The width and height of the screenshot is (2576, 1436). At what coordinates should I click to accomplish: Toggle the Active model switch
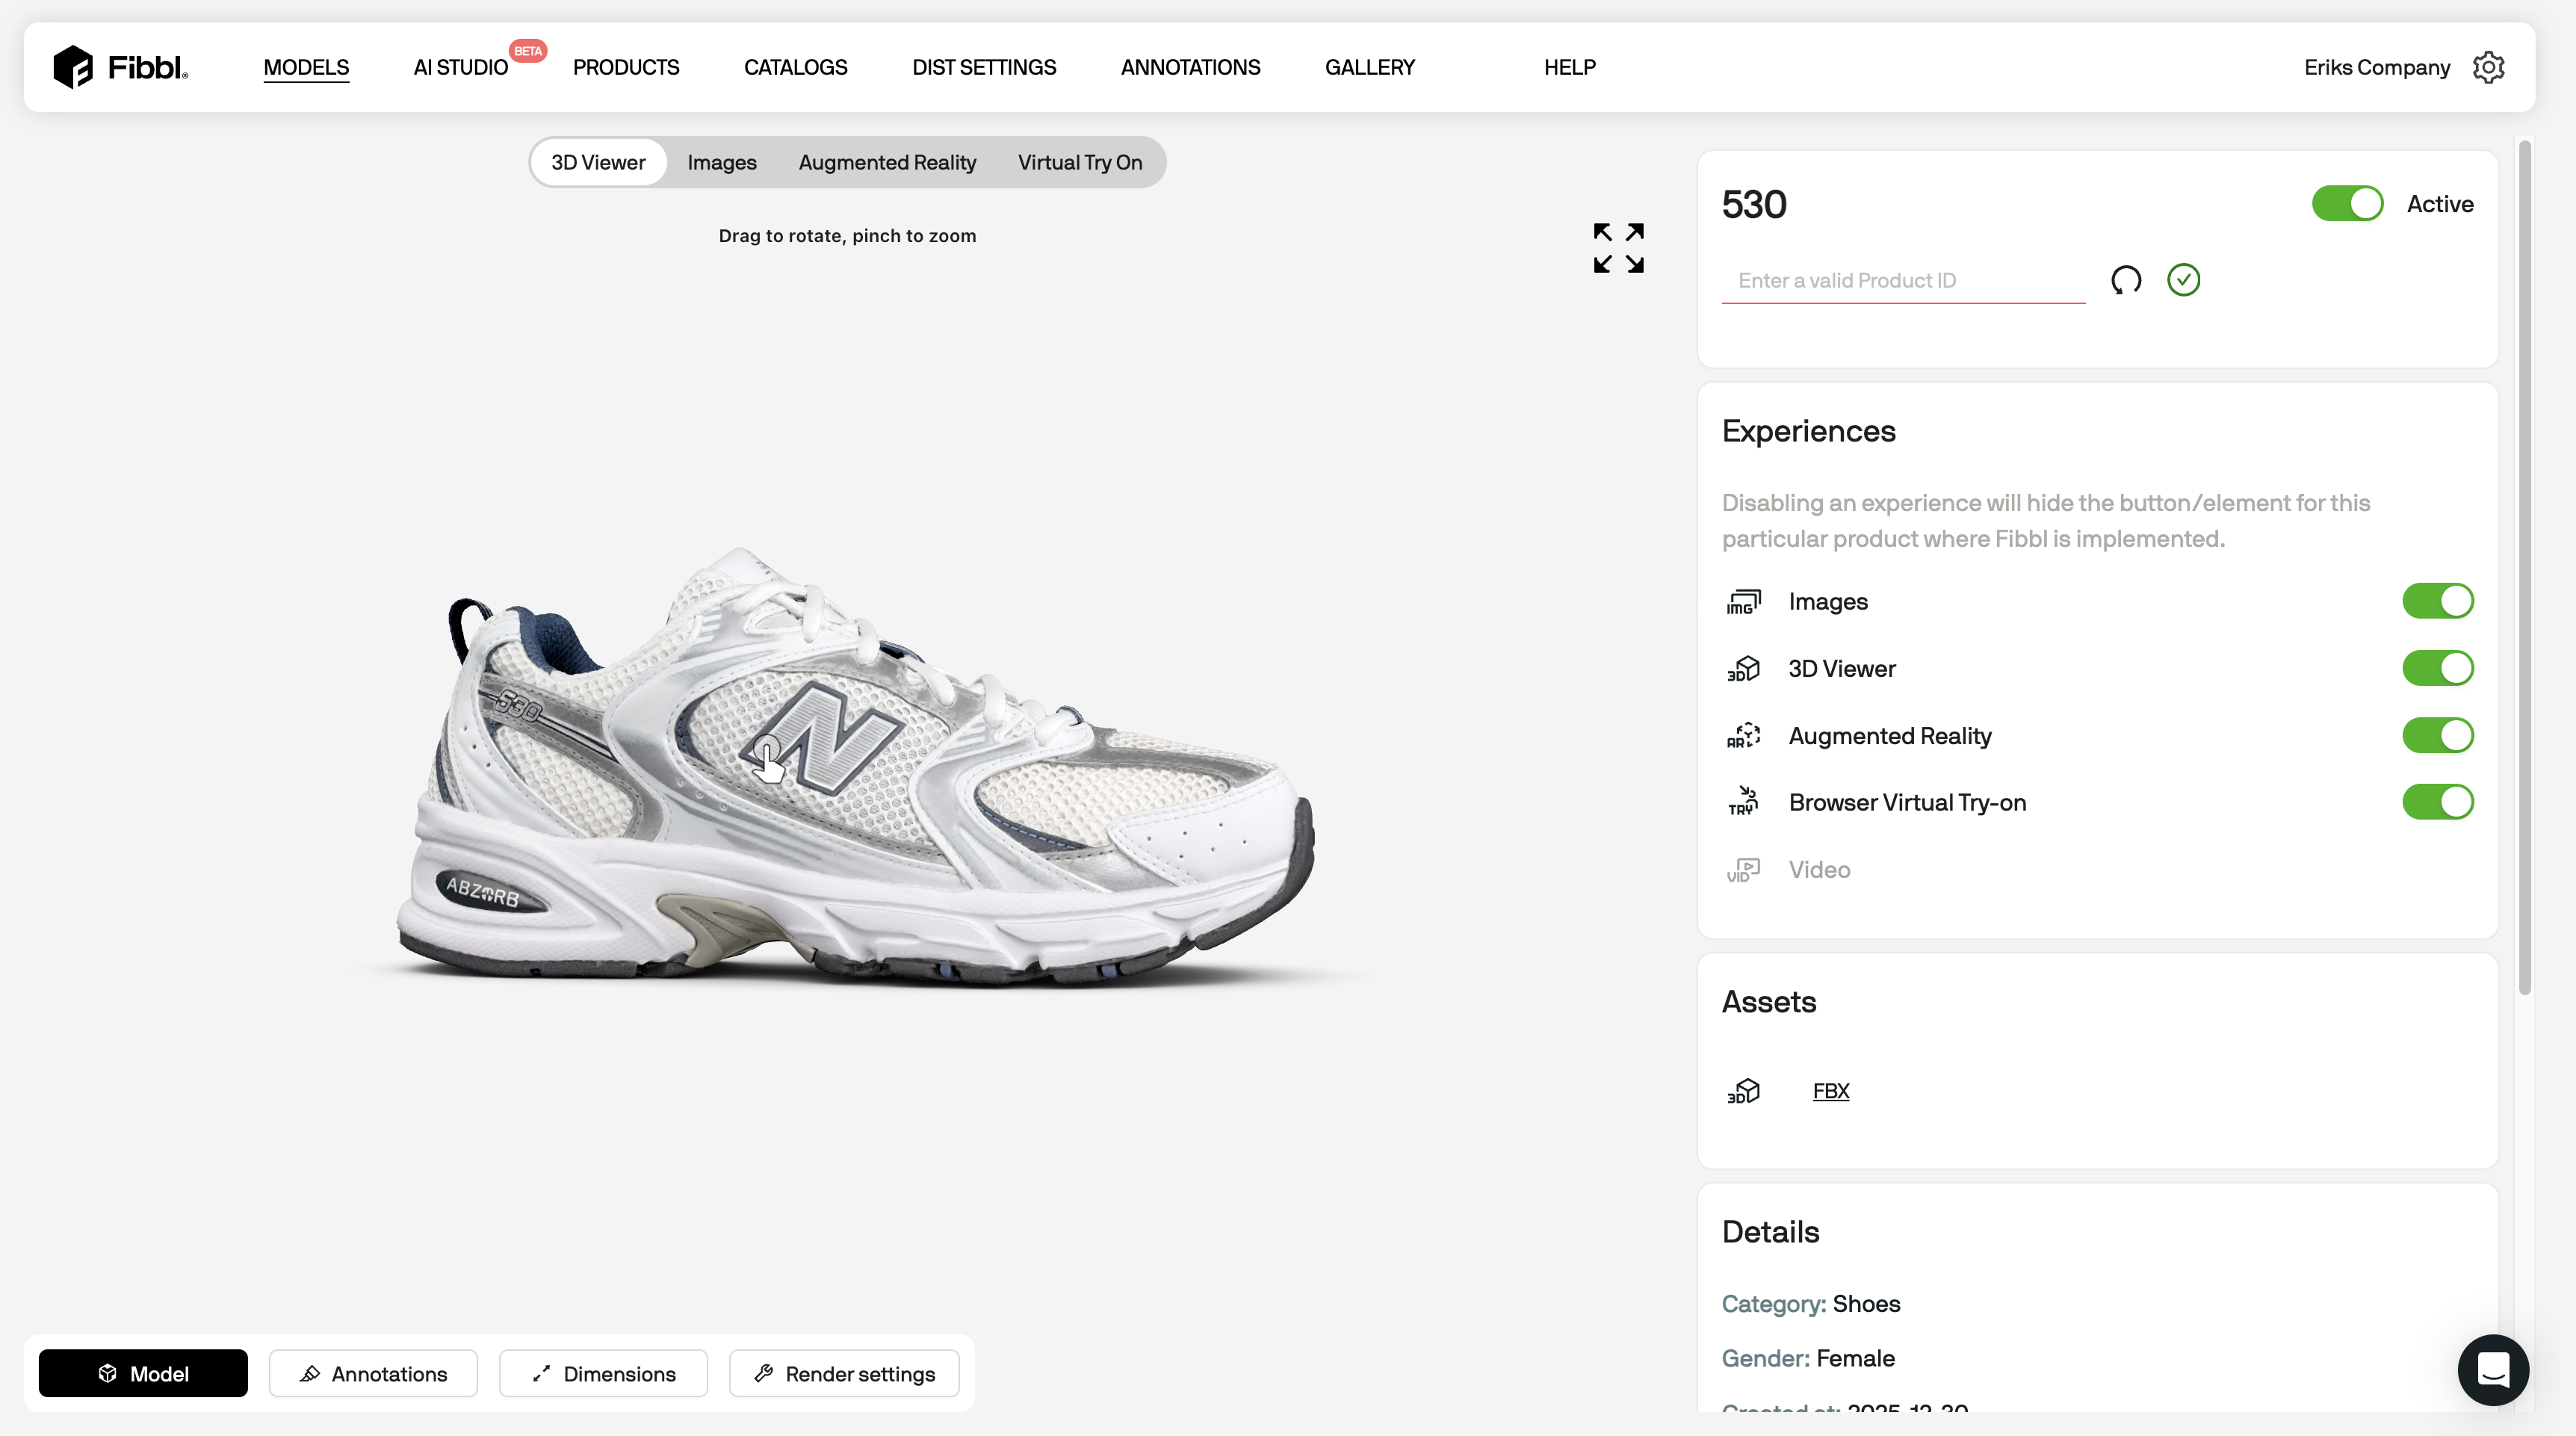tap(2347, 204)
